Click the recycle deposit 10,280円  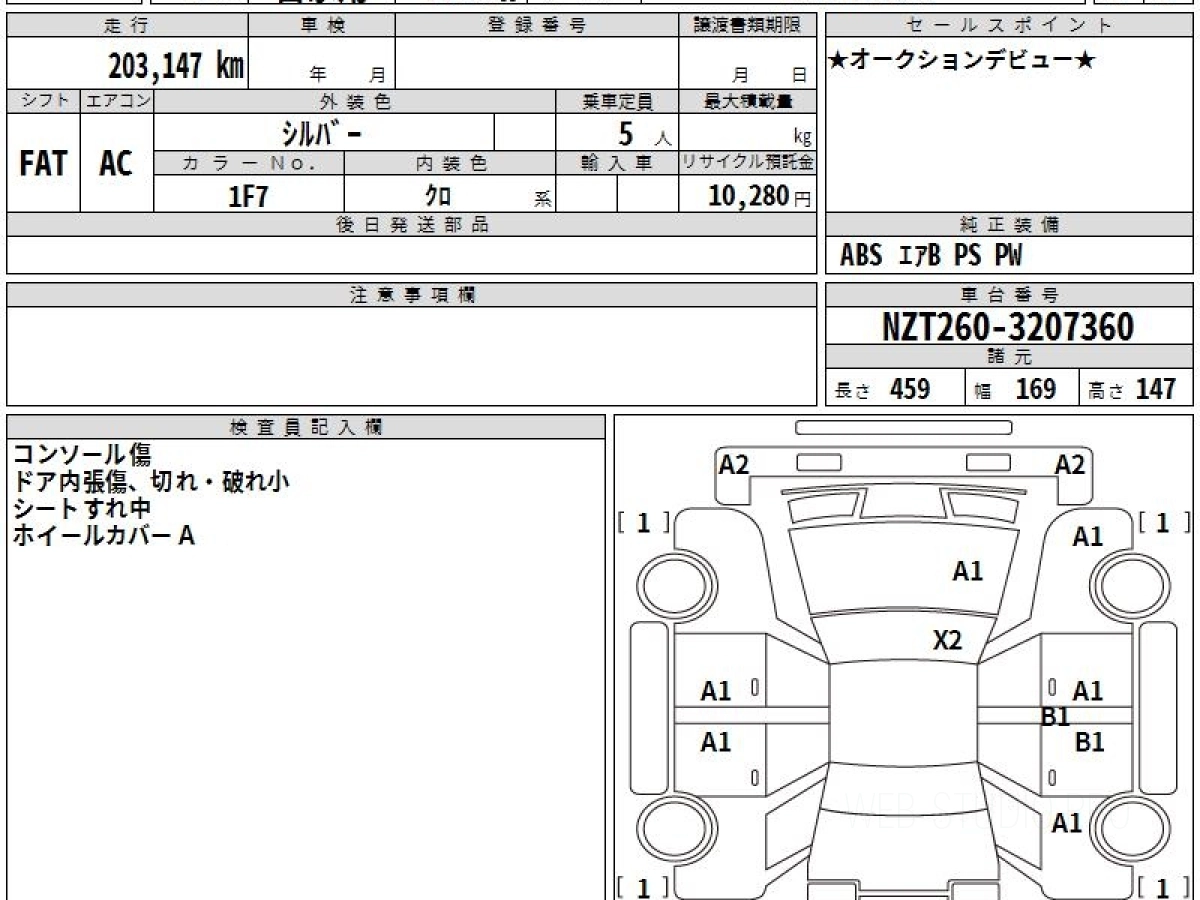tap(760, 196)
